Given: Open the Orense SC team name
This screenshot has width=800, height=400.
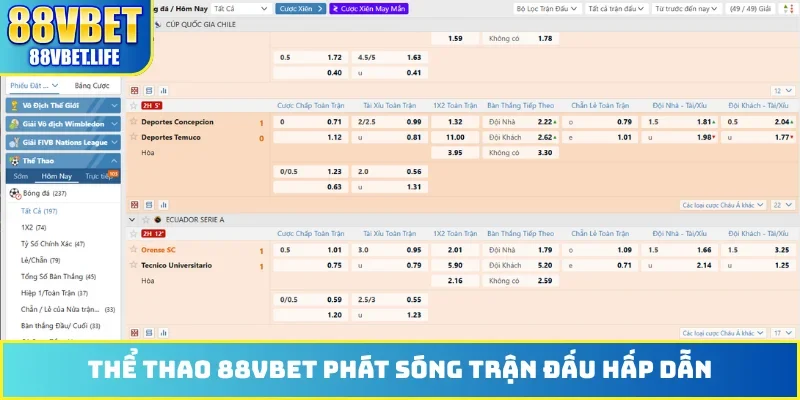Looking at the screenshot, I should point(158,249).
